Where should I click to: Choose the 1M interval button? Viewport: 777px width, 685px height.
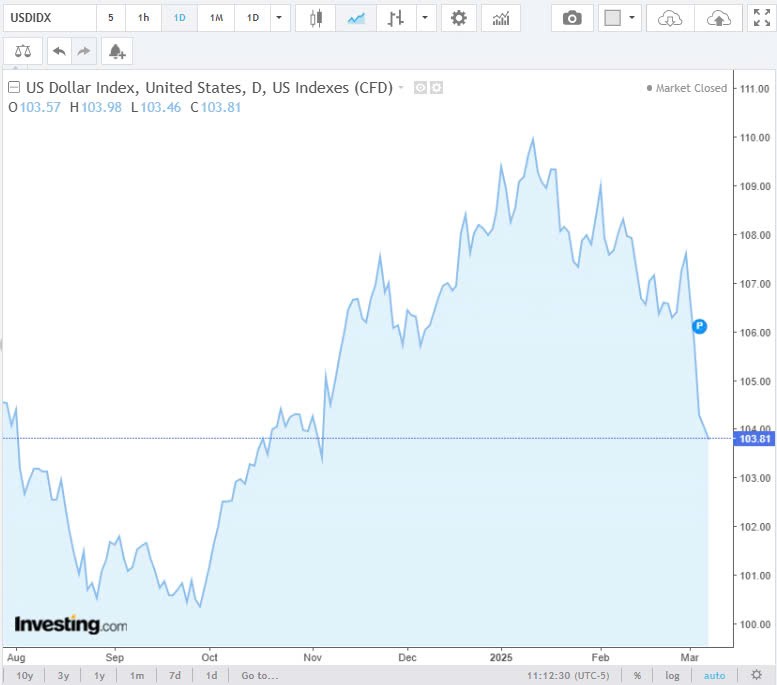click(x=216, y=18)
